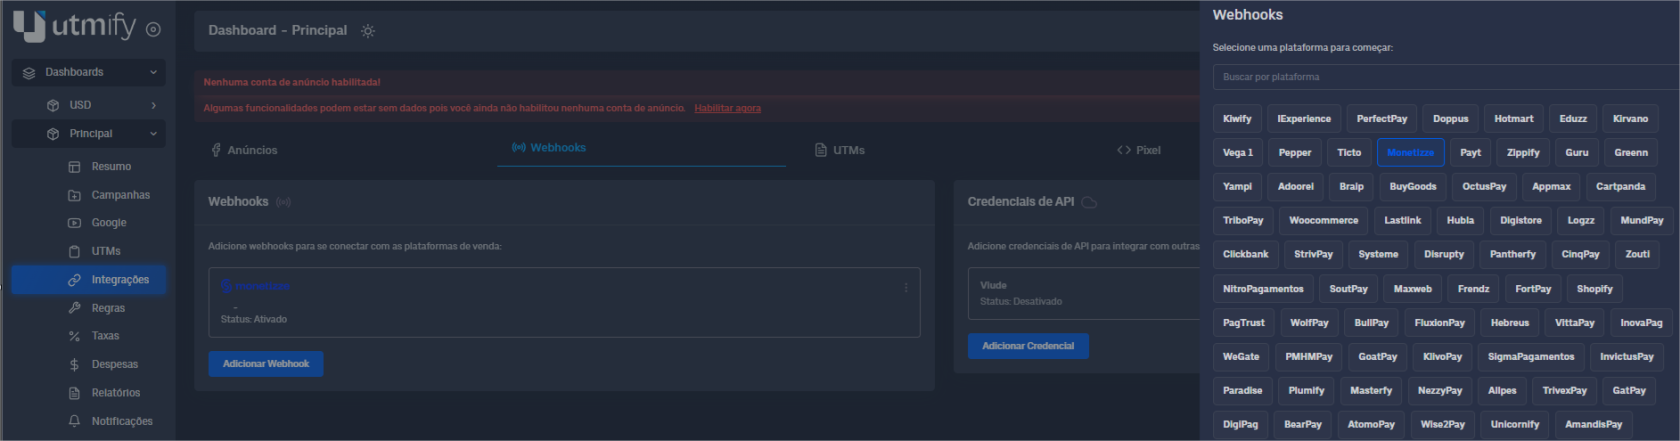Select the PerfectPay platform
Screen dimensions: 1680x441
[1382, 119]
